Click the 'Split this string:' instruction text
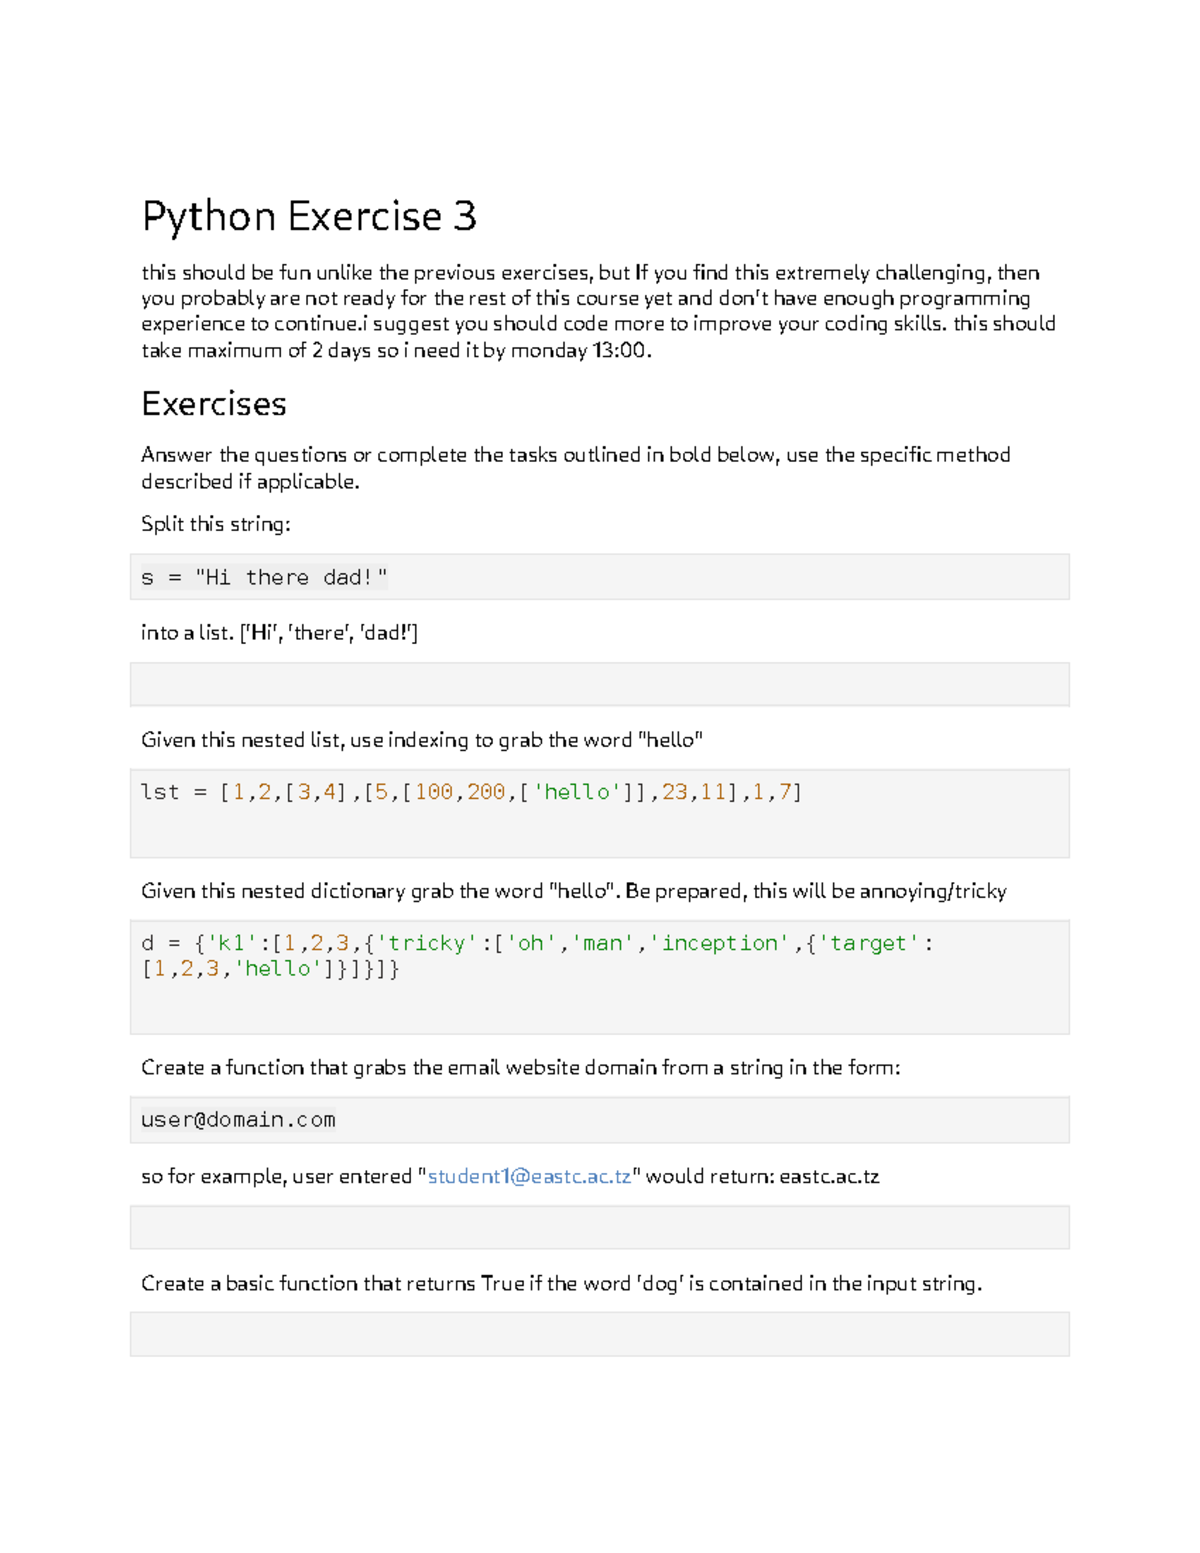1200x1553 pixels. tap(216, 524)
